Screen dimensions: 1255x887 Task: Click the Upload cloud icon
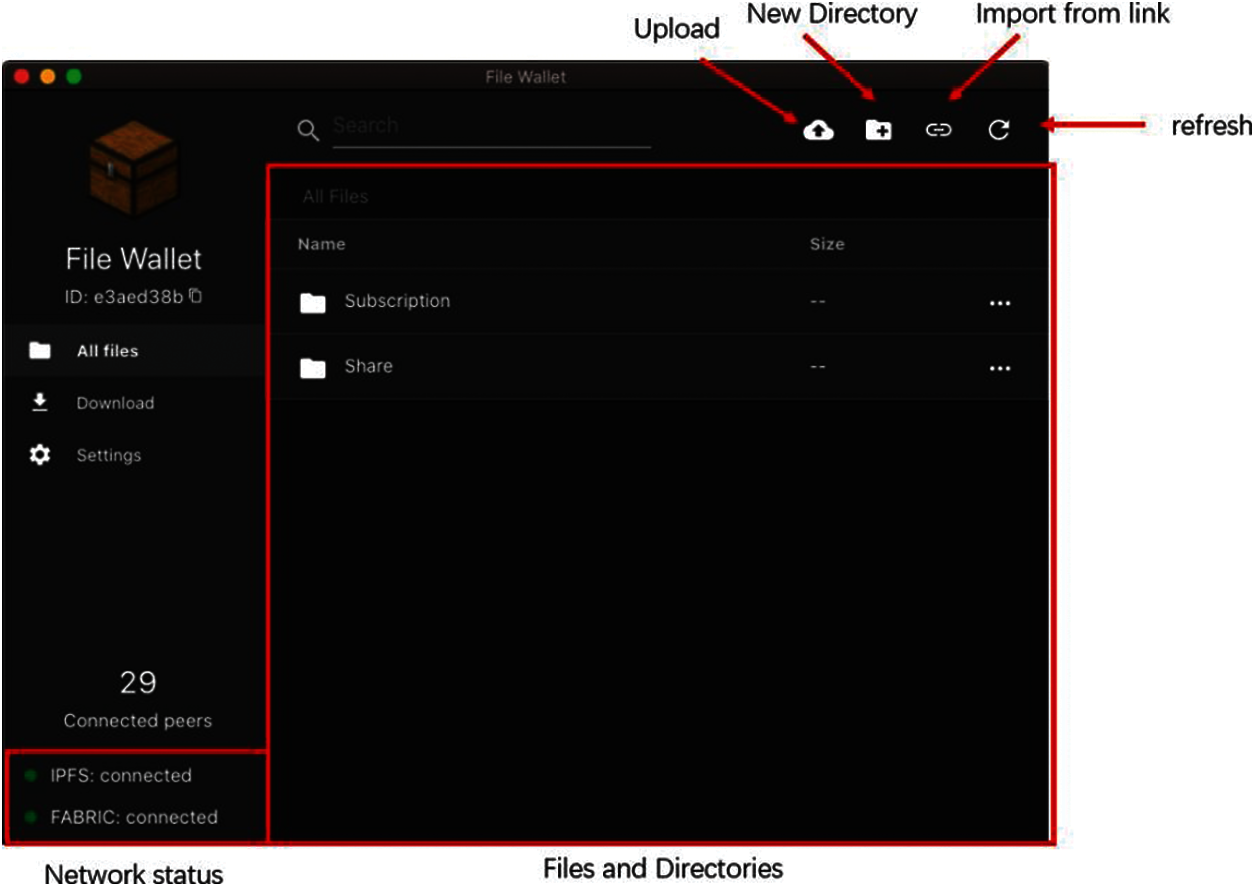pos(818,130)
